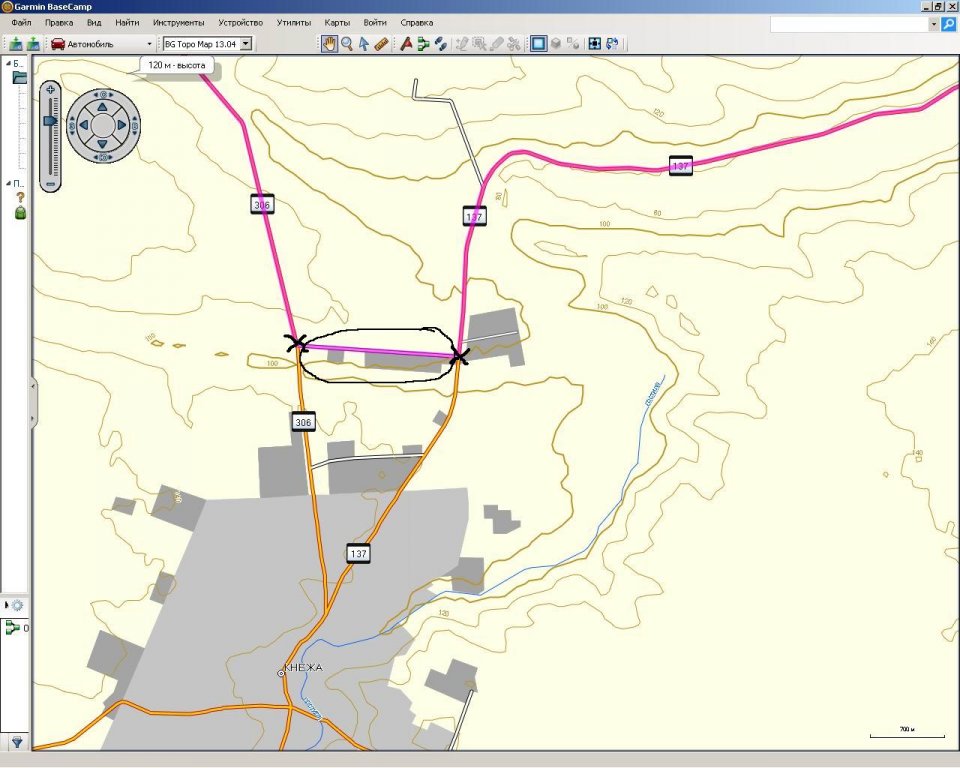Screen dimensions: 960x768
Task: Click the map sync arrows icon
Action: click(612, 43)
